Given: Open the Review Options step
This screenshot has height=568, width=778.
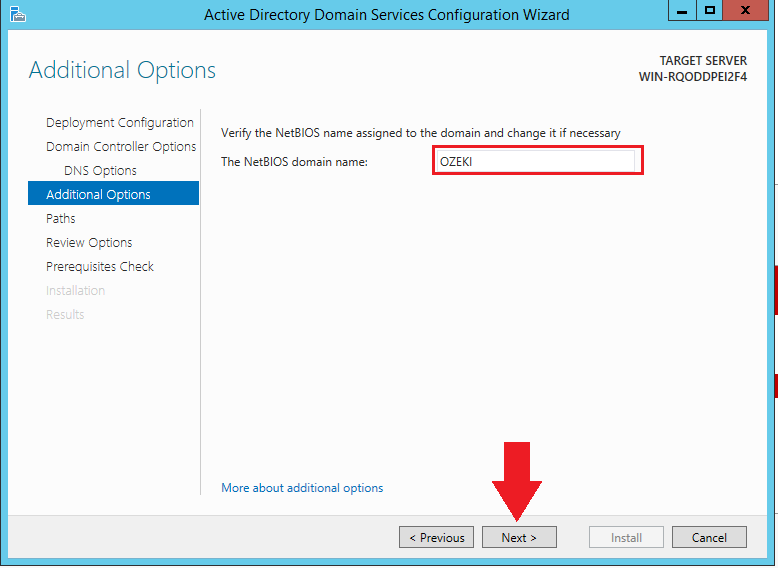Looking at the screenshot, I should [89, 243].
